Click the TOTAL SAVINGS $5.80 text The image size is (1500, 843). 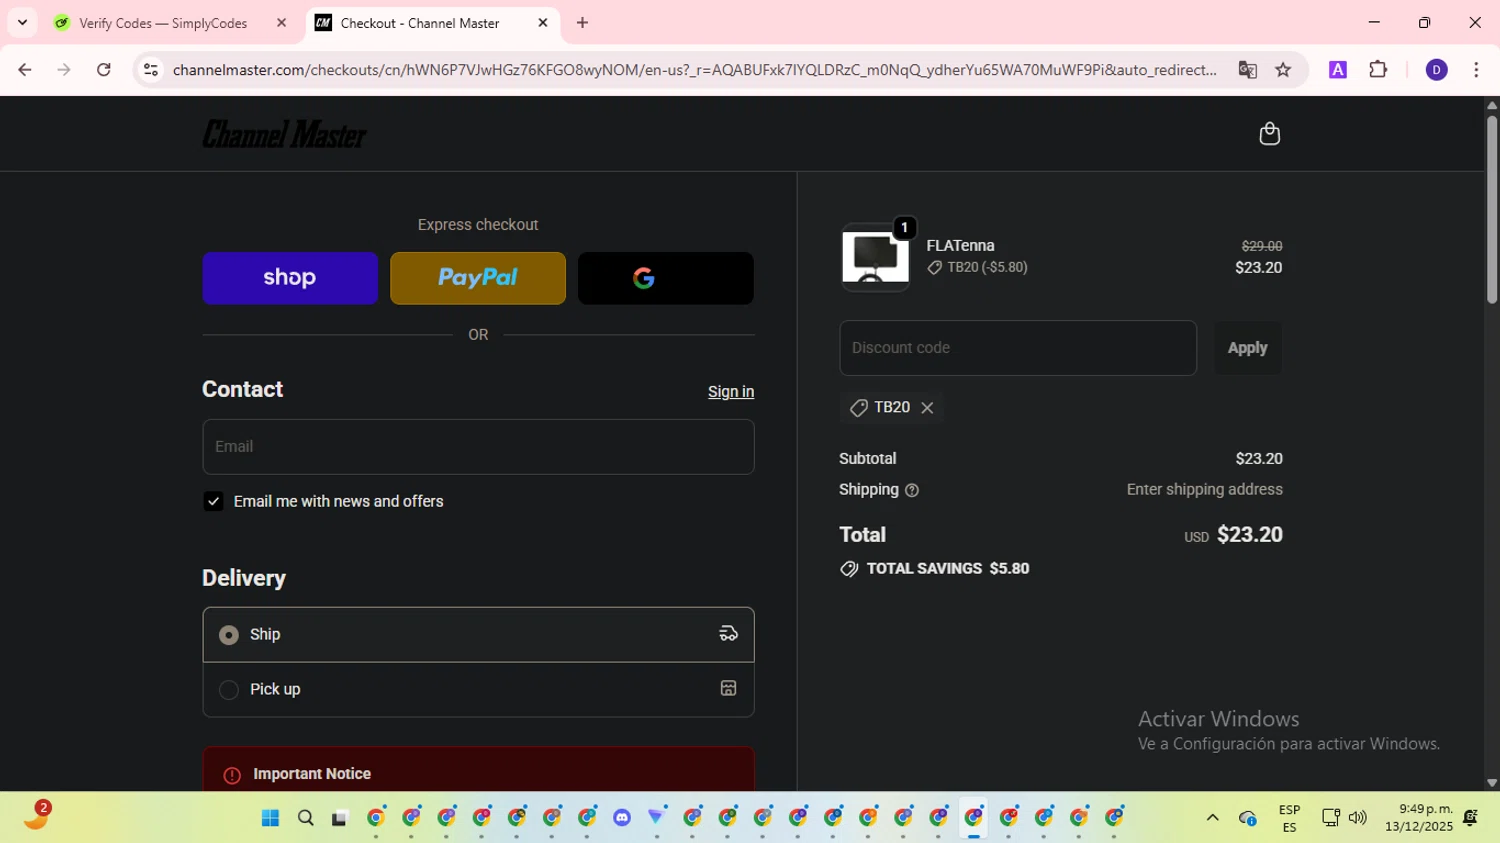pos(948,569)
